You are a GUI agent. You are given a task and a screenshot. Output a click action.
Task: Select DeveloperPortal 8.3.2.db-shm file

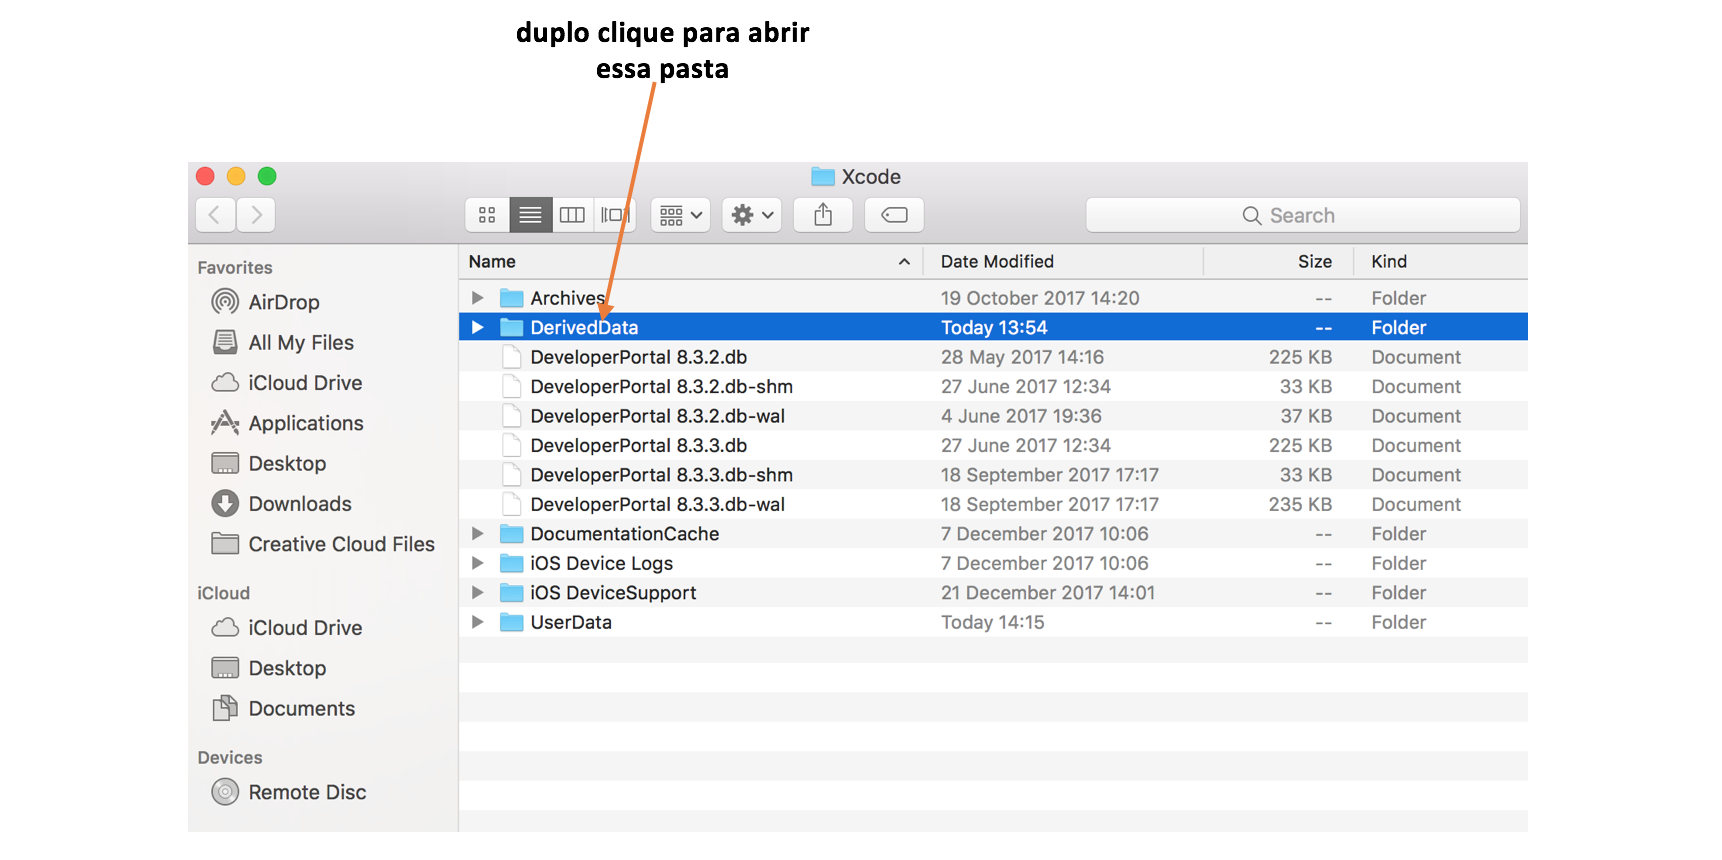coord(662,387)
